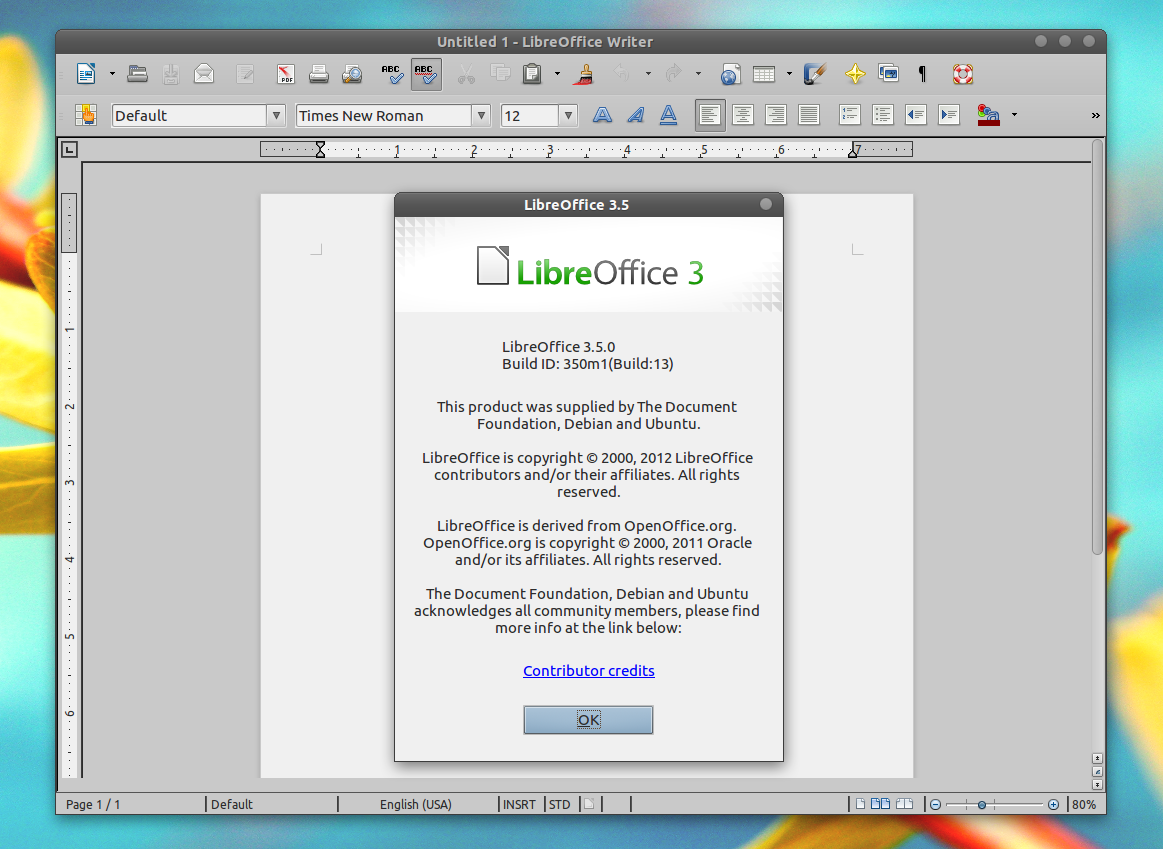Select the Format Paintbrush tool

[x=585, y=73]
